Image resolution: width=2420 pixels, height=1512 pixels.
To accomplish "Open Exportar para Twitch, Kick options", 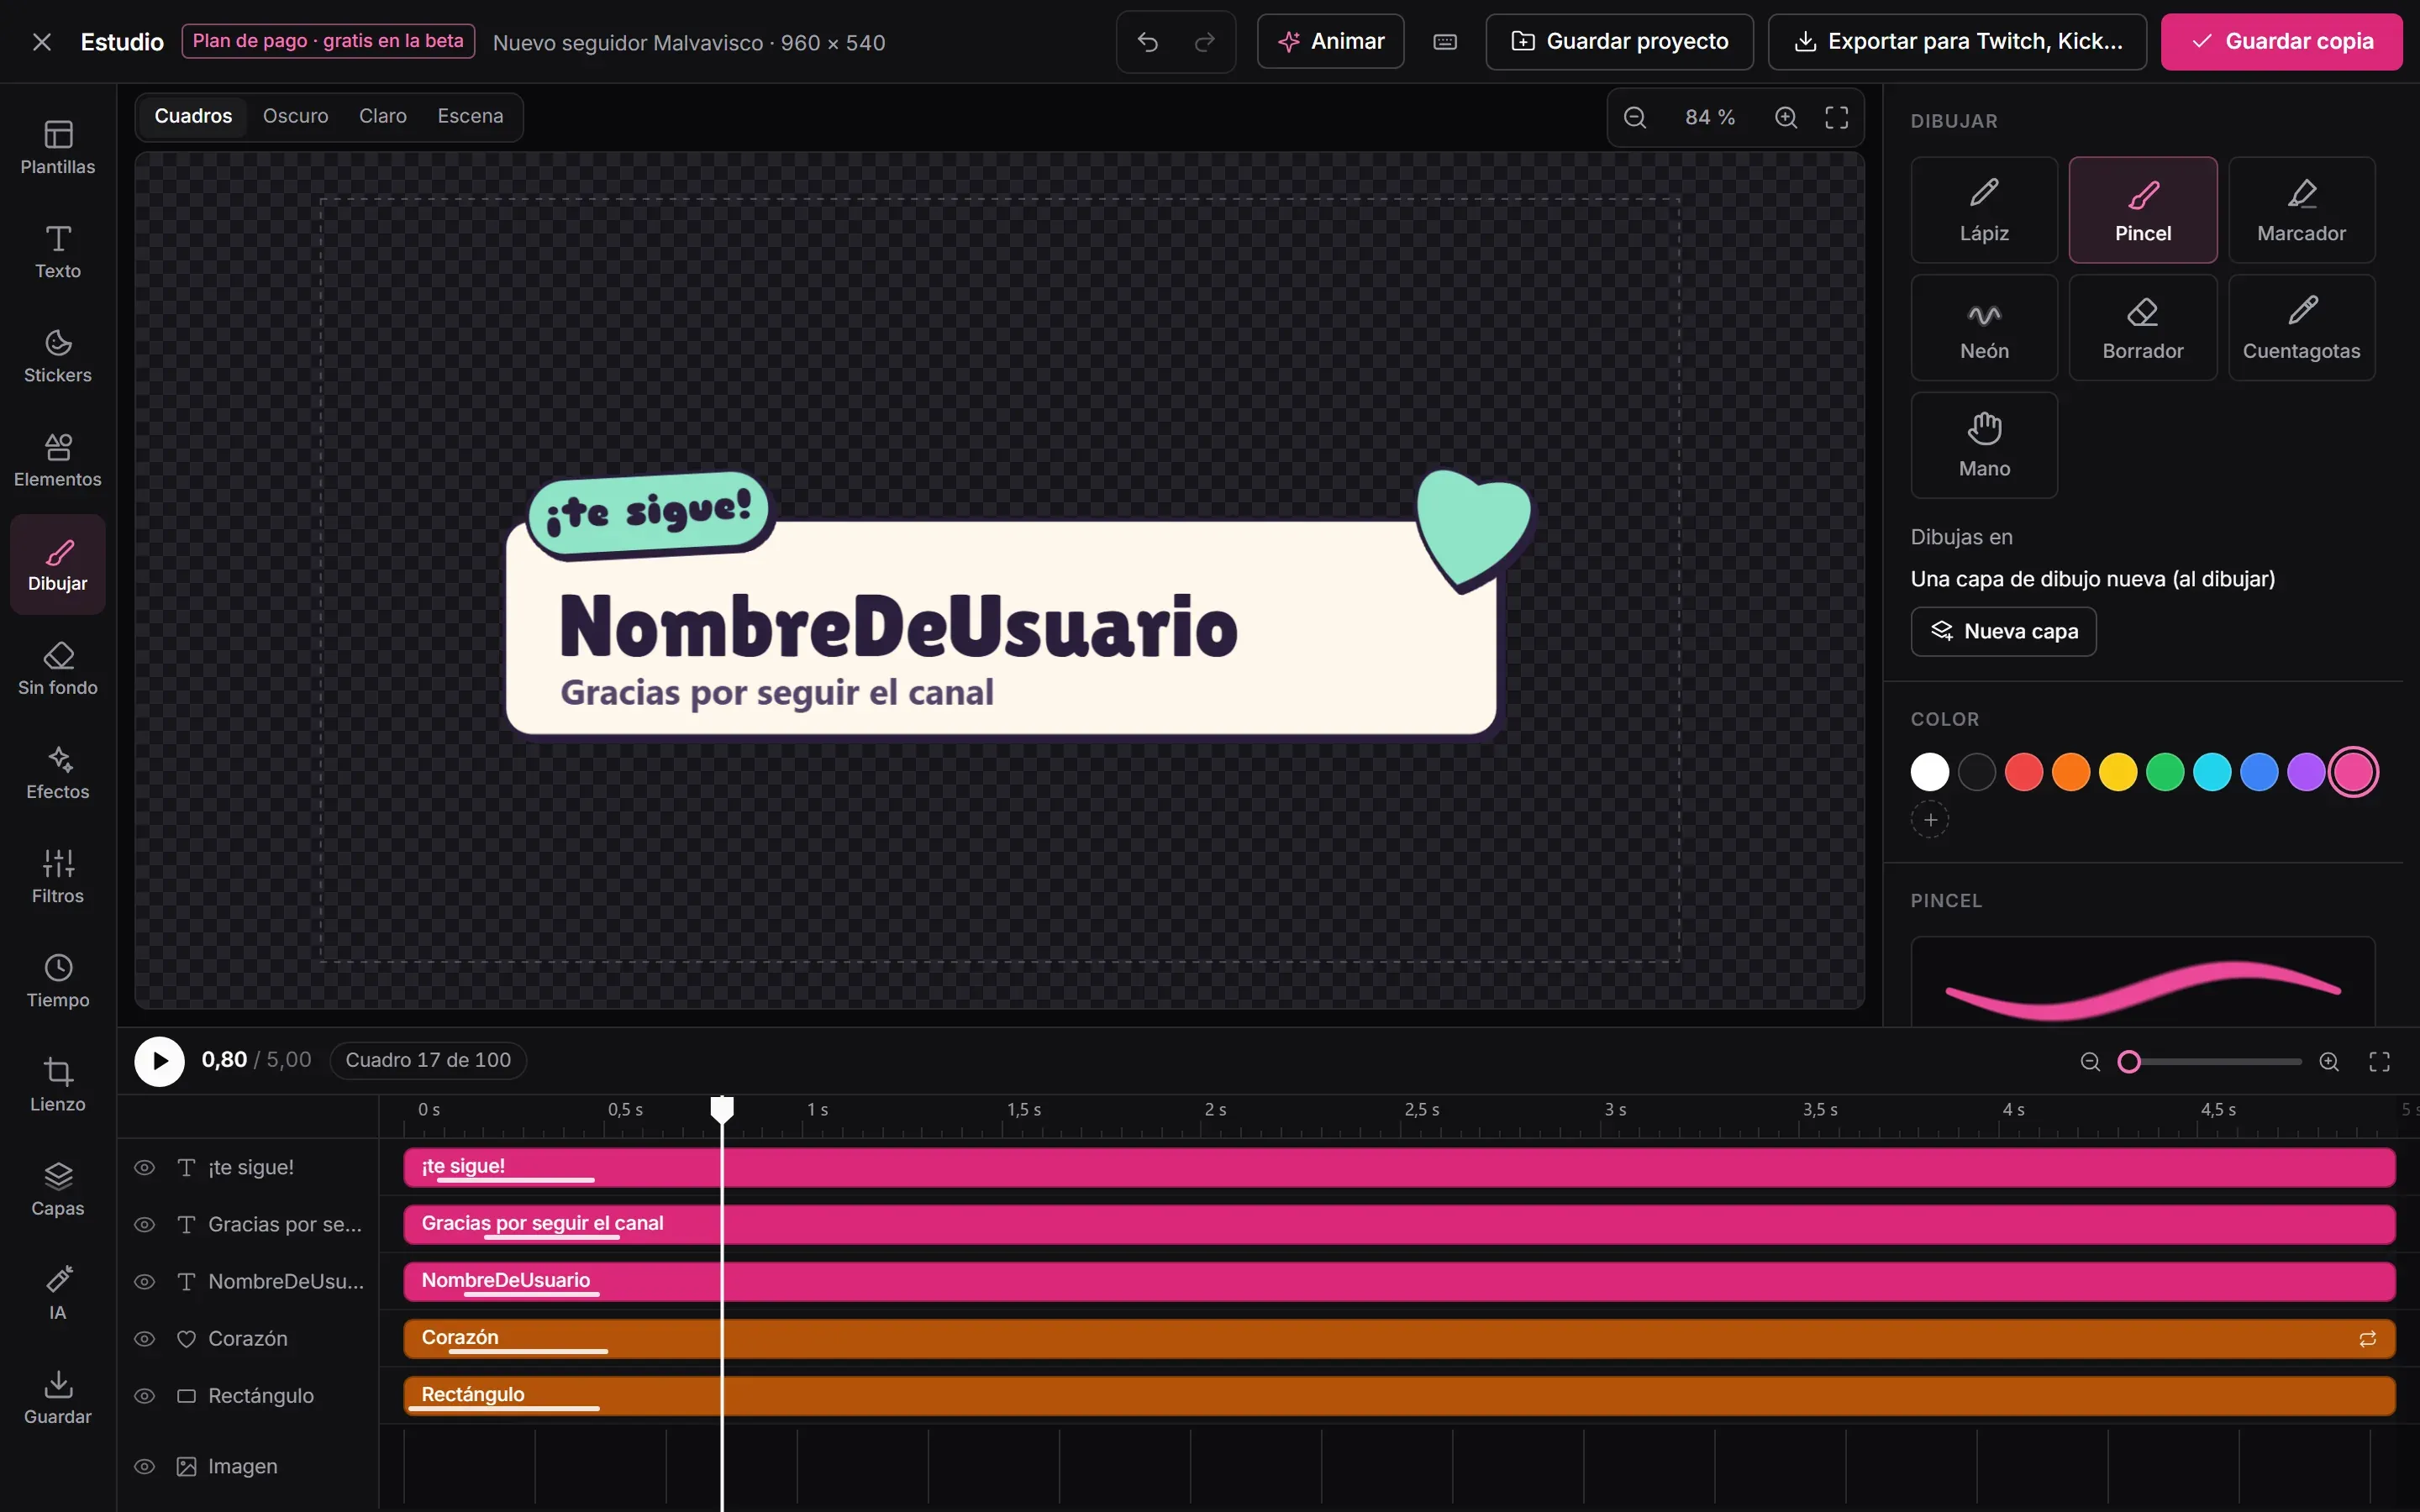I will point(1957,42).
